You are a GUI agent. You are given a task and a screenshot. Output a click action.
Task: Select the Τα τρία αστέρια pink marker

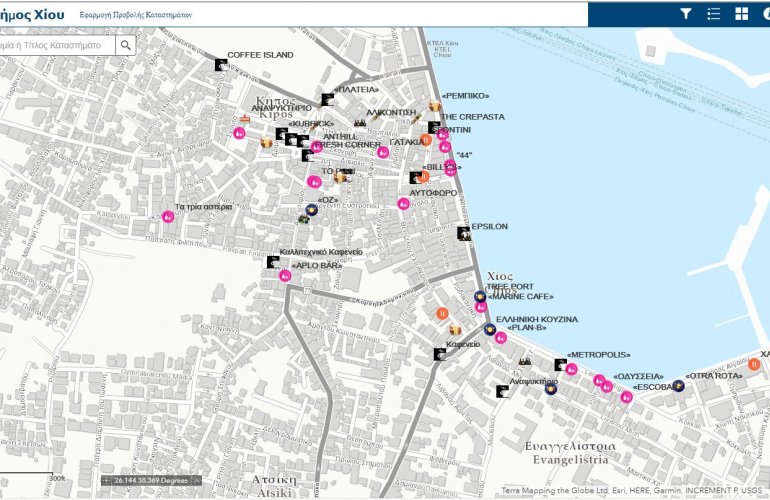pyautogui.click(x=168, y=217)
